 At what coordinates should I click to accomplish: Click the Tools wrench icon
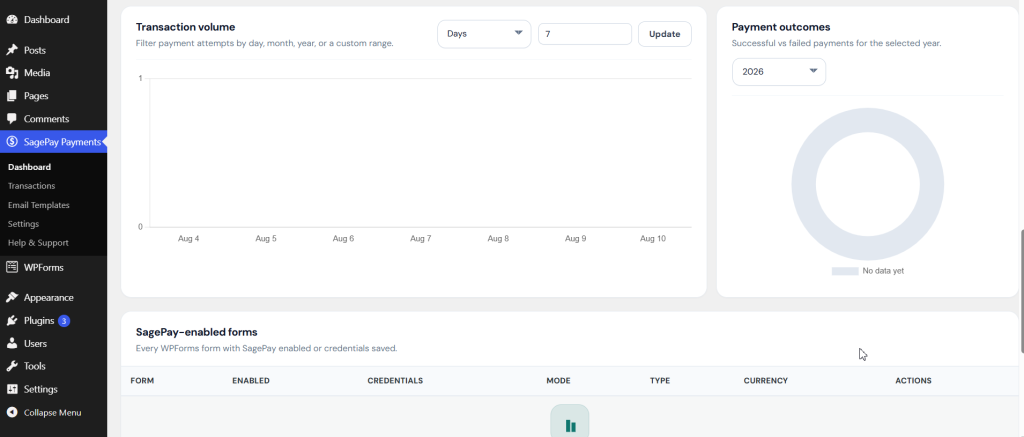click(12, 366)
